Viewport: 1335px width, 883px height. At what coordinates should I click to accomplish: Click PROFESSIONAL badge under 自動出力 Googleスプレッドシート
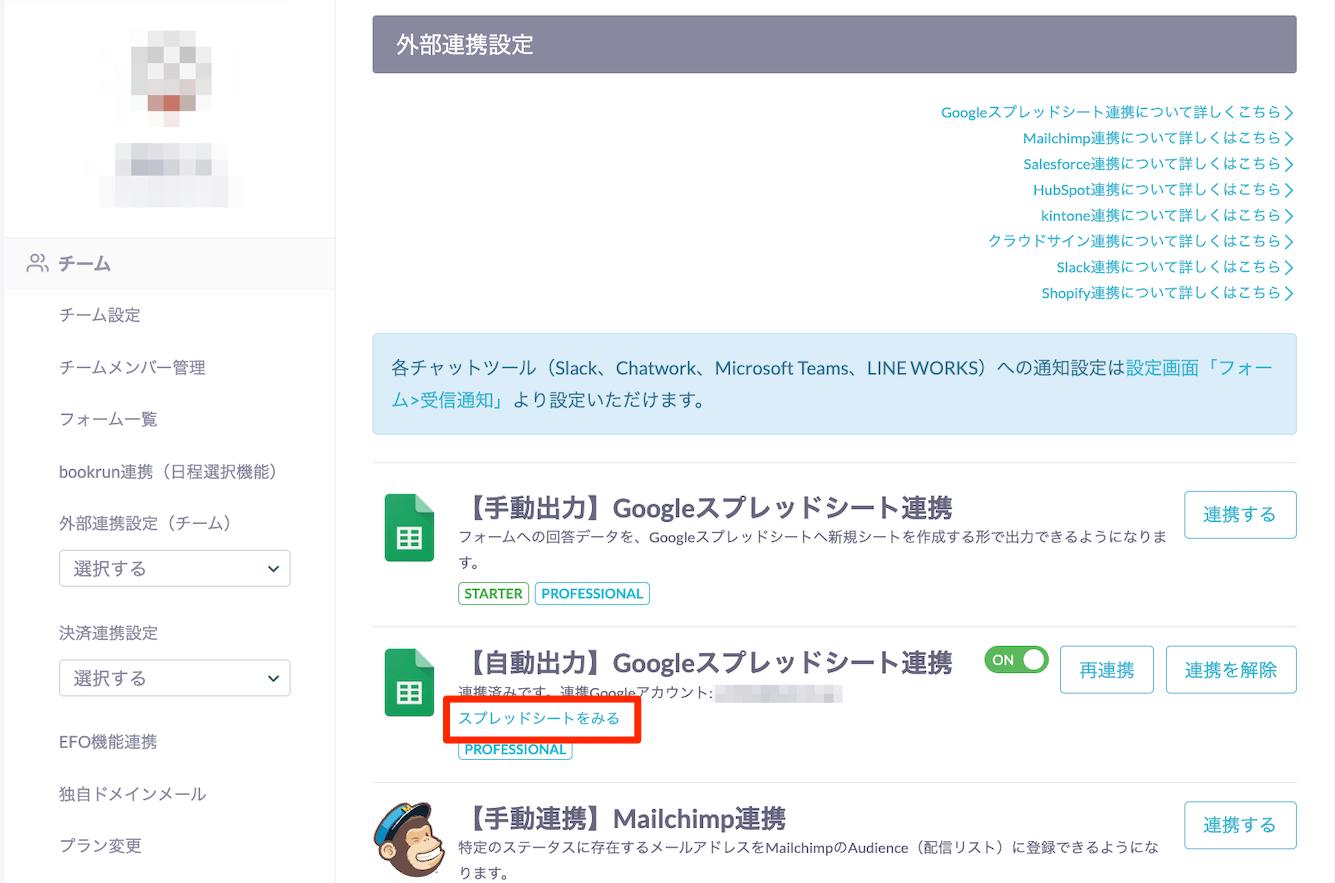click(x=515, y=750)
